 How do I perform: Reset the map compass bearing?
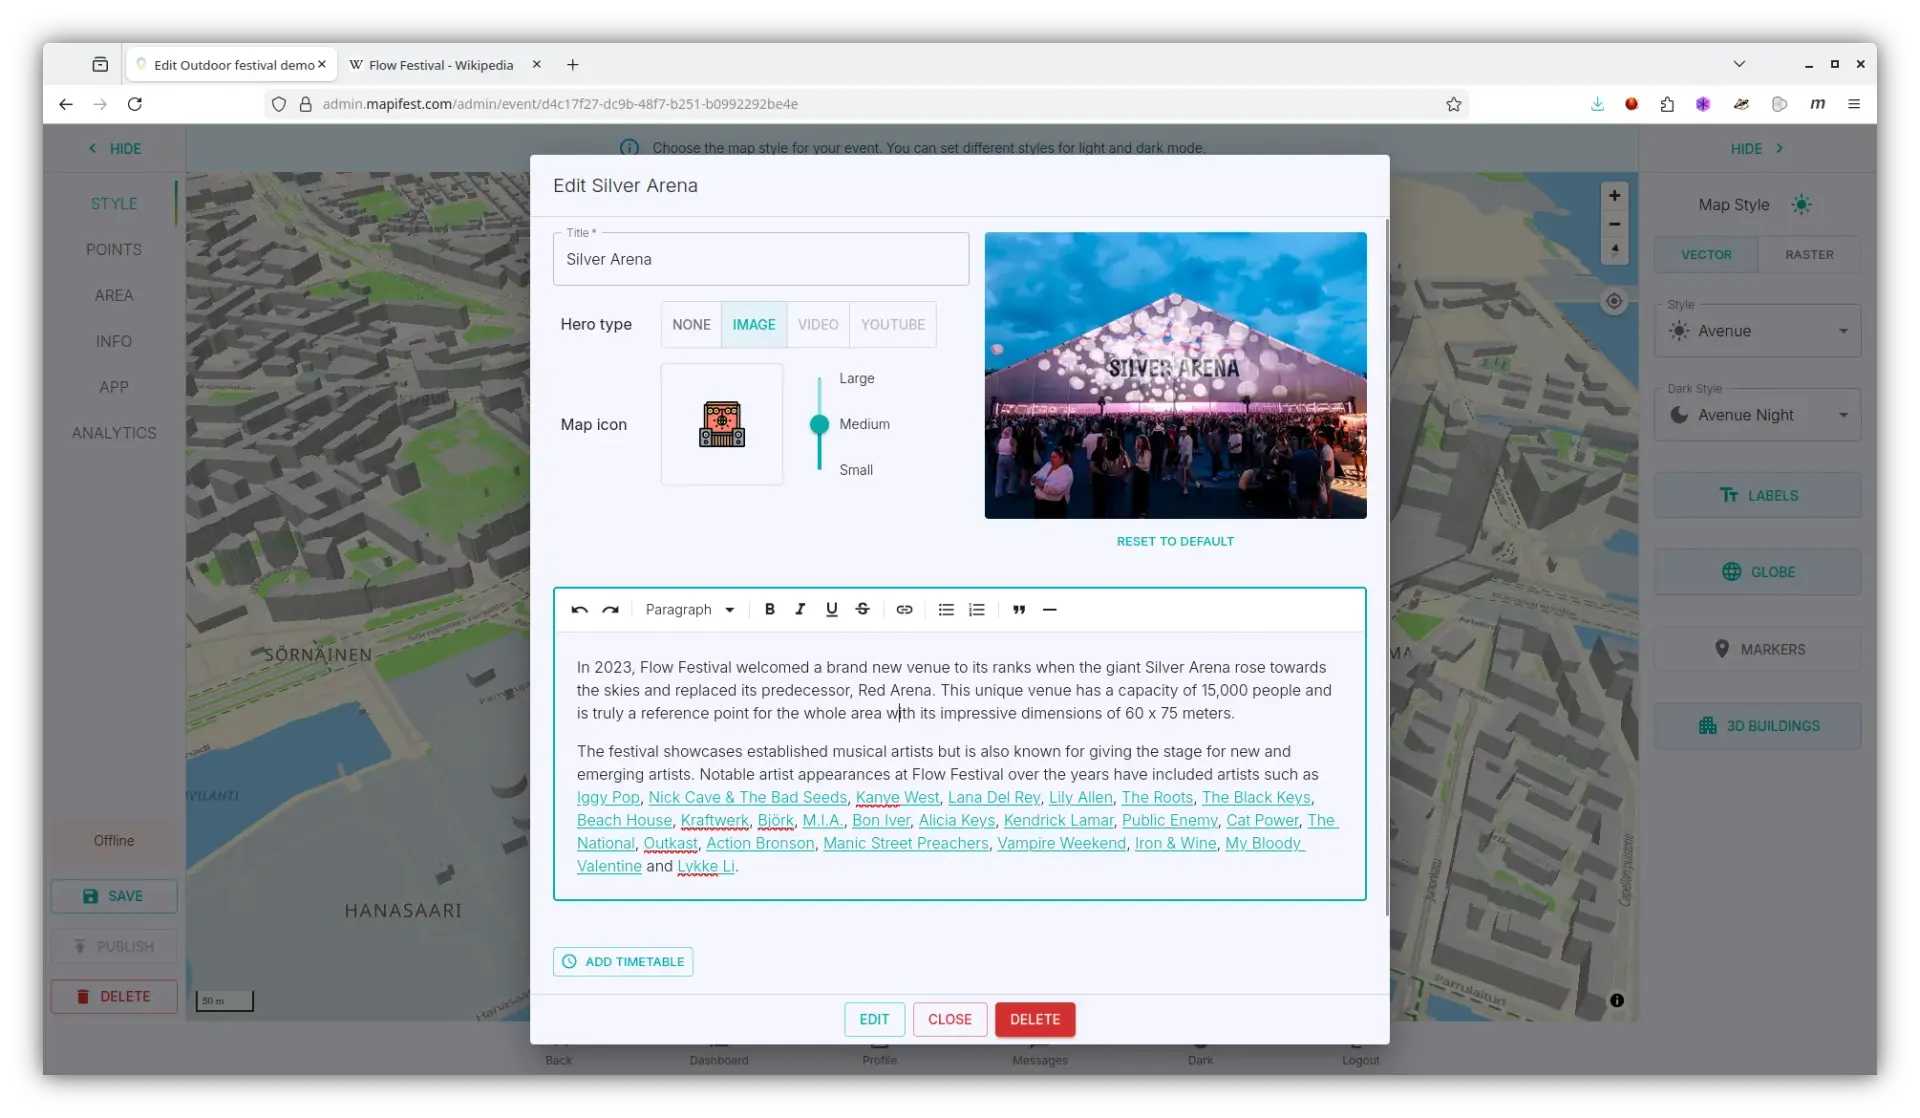1614,250
